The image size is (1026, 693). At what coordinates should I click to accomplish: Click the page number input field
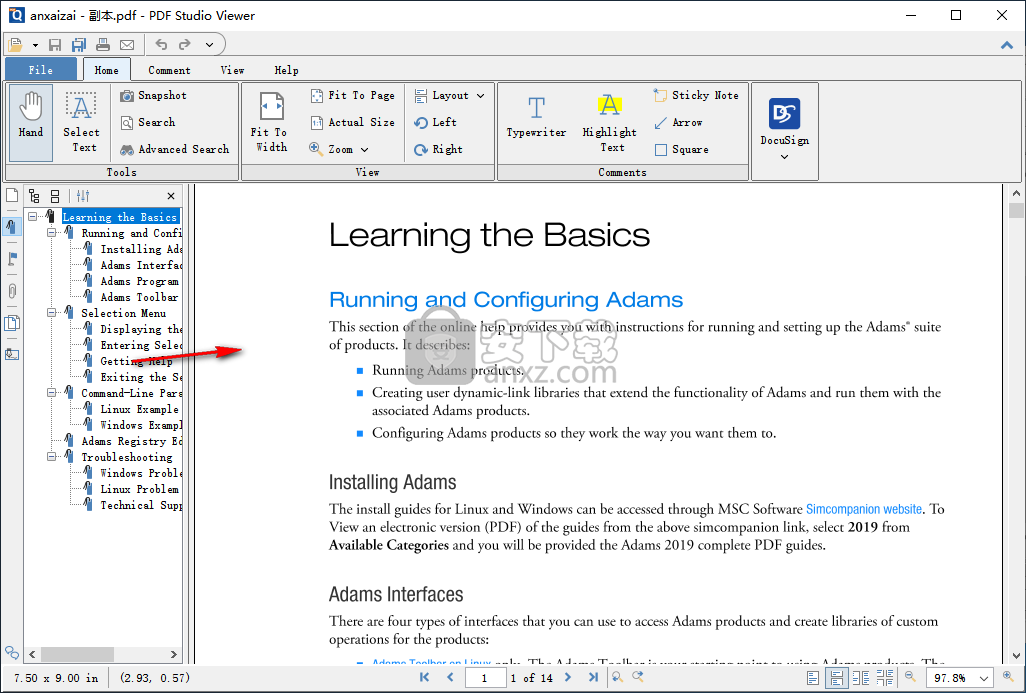coord(485,678)
